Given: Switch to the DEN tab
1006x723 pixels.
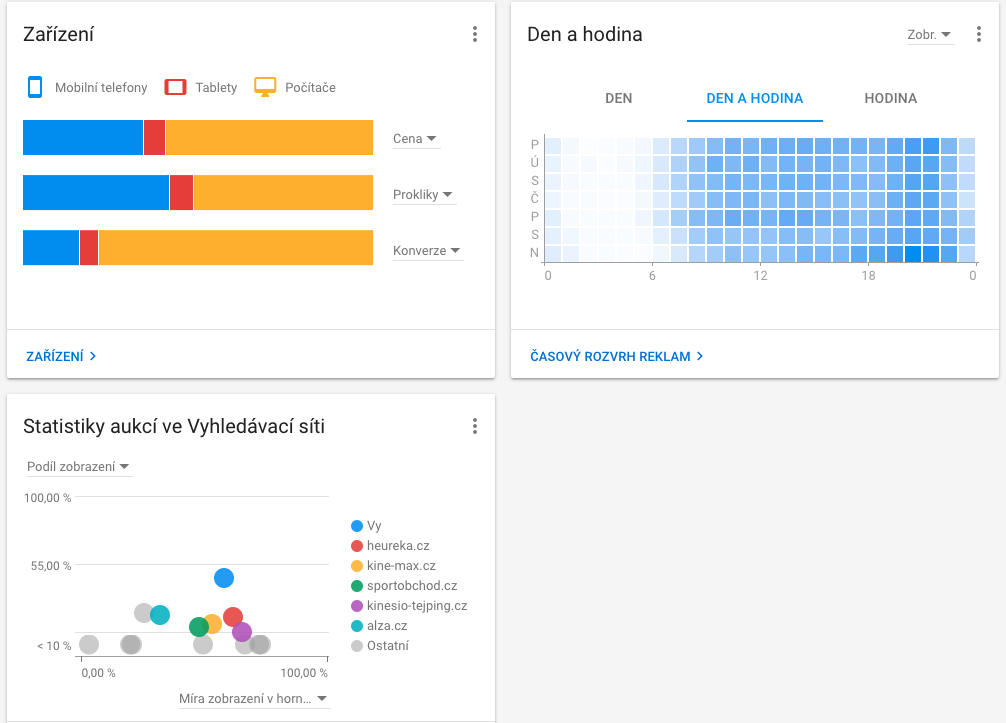Looking at the screenshot, I should click(x=619, y=98).
